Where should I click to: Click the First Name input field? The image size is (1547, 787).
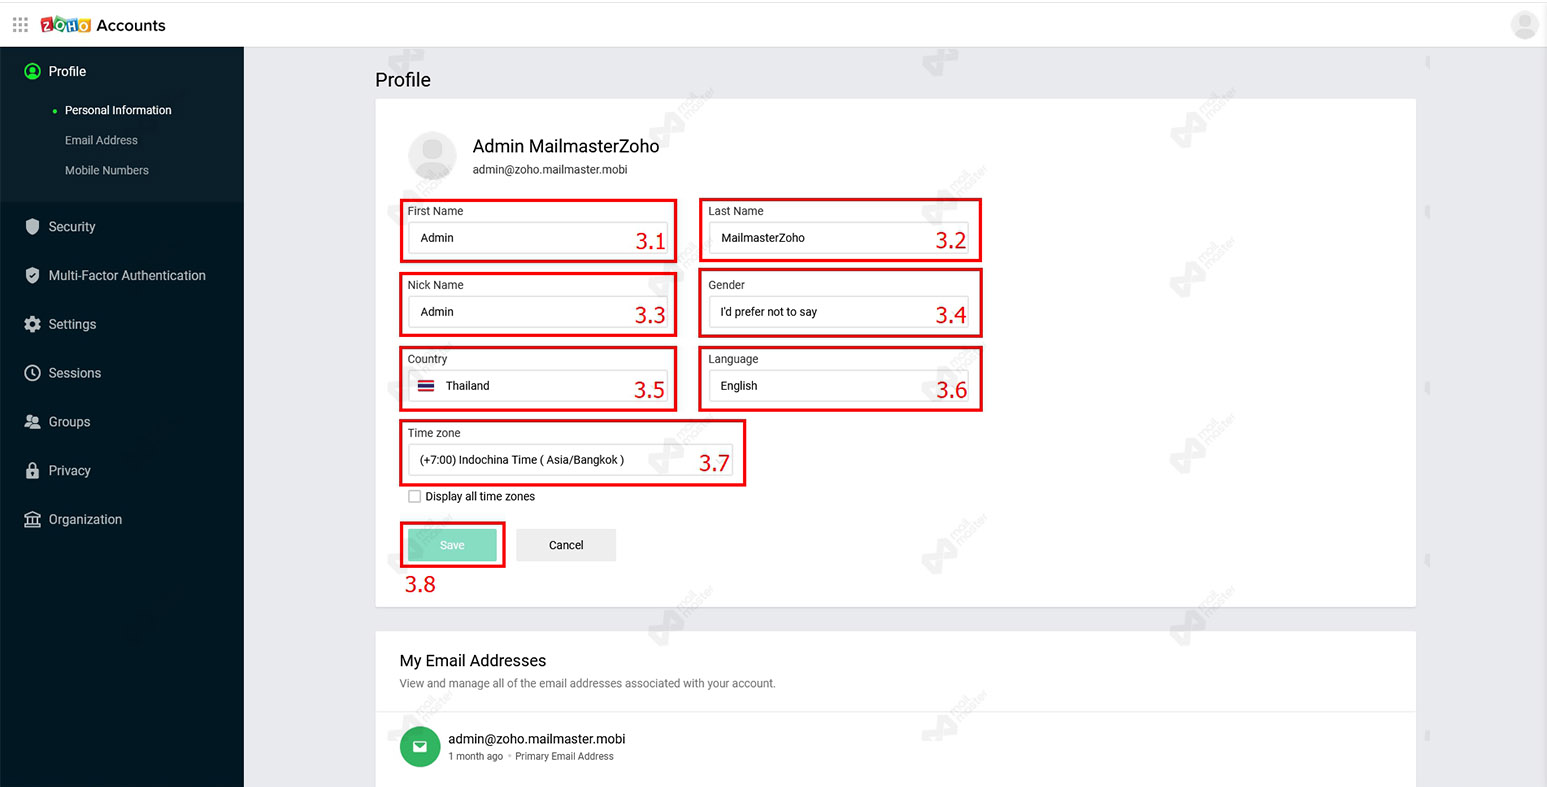point(537,238)
